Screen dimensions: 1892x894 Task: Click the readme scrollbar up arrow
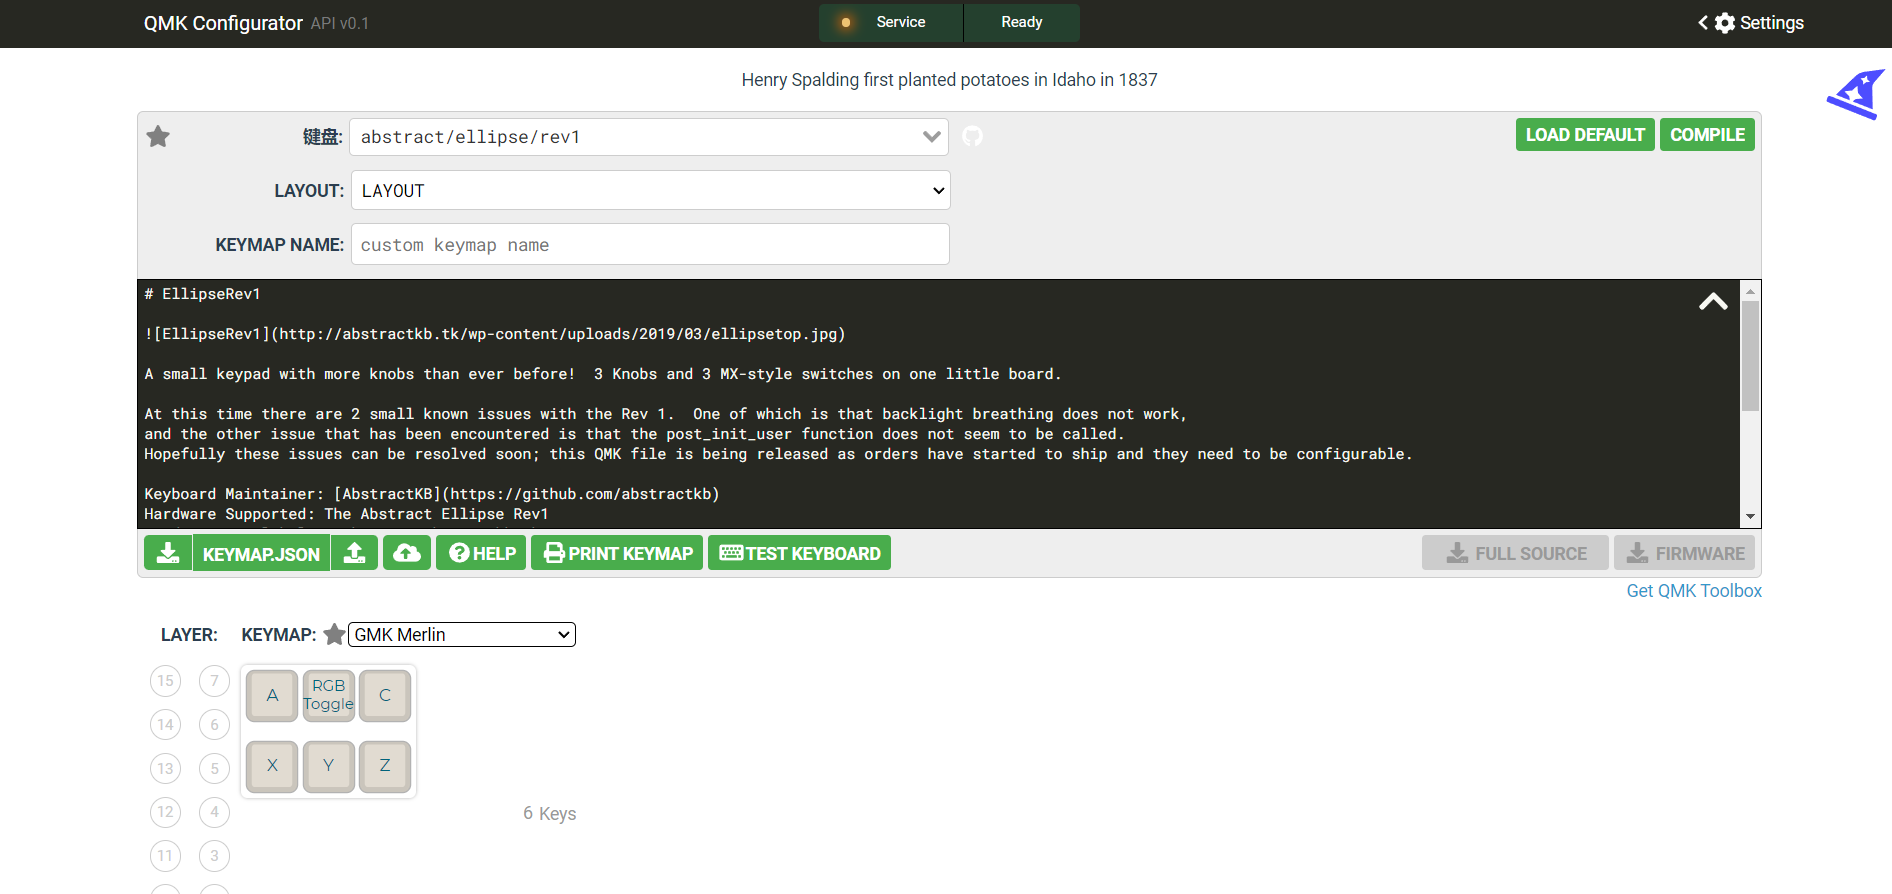pyautogui.click(x=1750, y=291)
